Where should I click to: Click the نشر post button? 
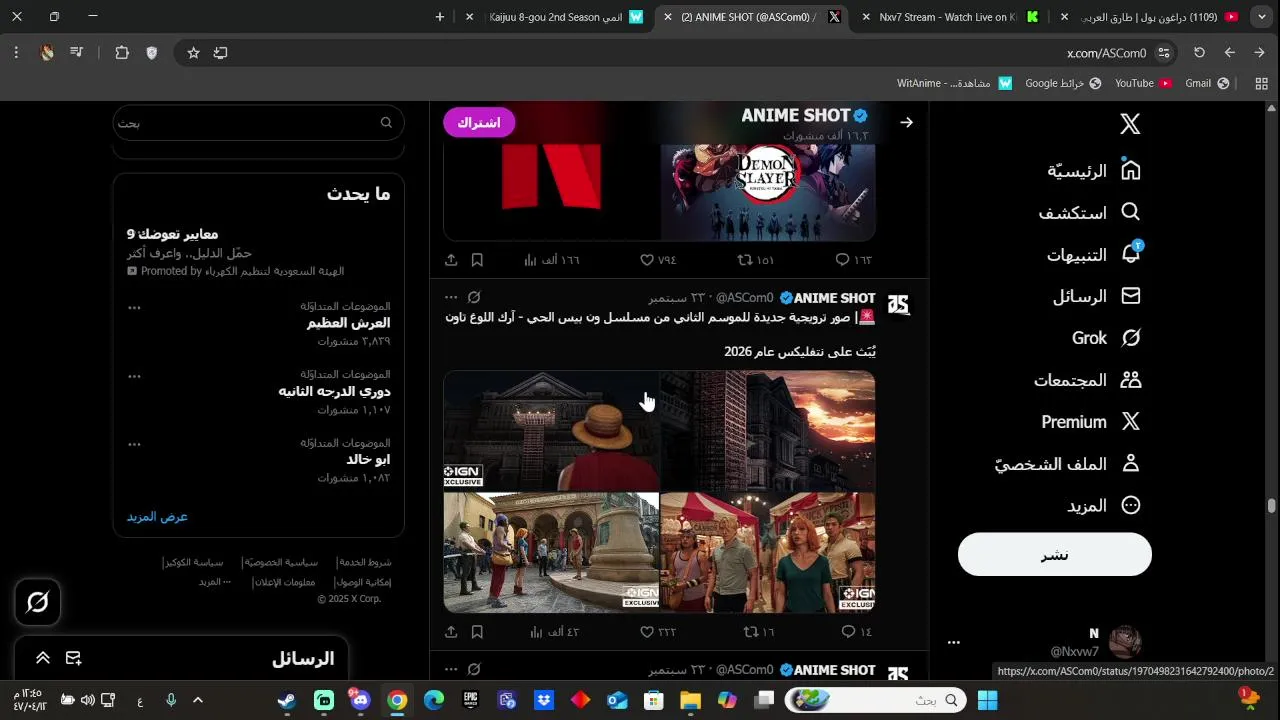point(1055,555)
